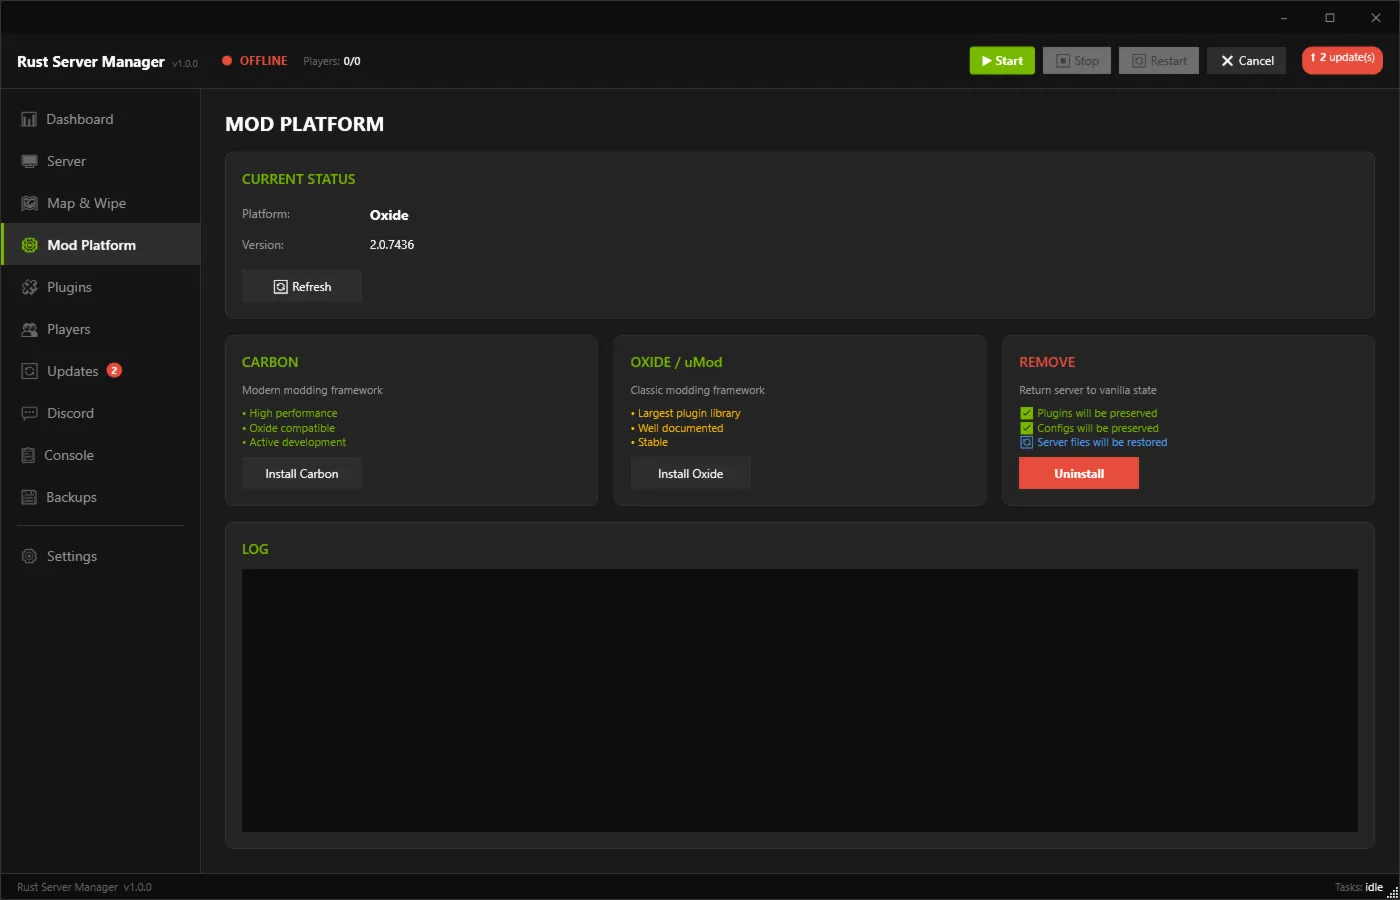Click the CURRENT STATUS heading
This screenshot has width=1400, height=900.
click(x=299, y=179)
